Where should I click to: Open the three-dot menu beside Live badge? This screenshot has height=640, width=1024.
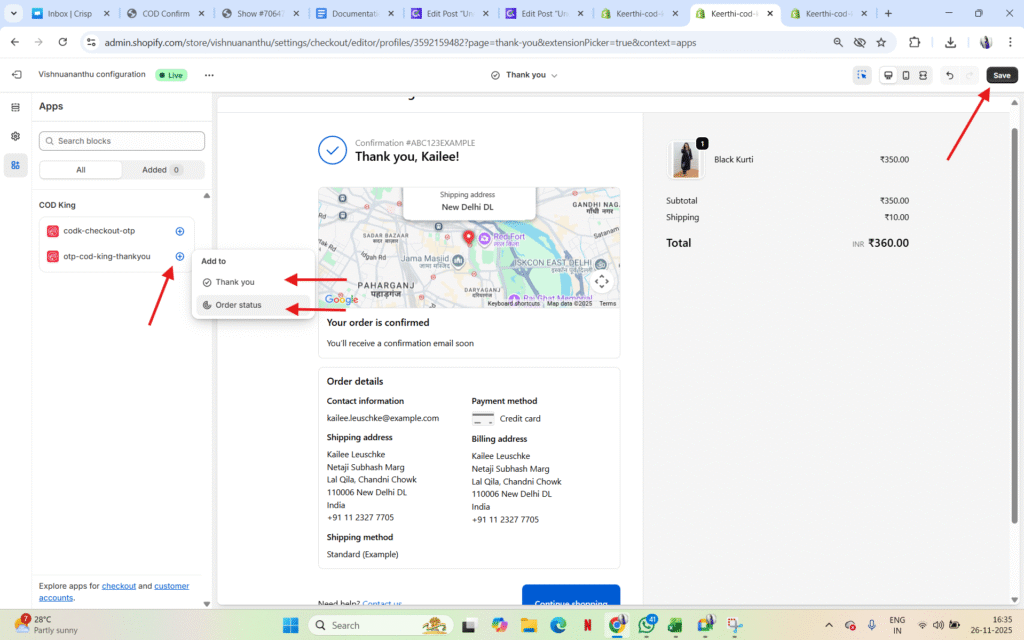209,75
